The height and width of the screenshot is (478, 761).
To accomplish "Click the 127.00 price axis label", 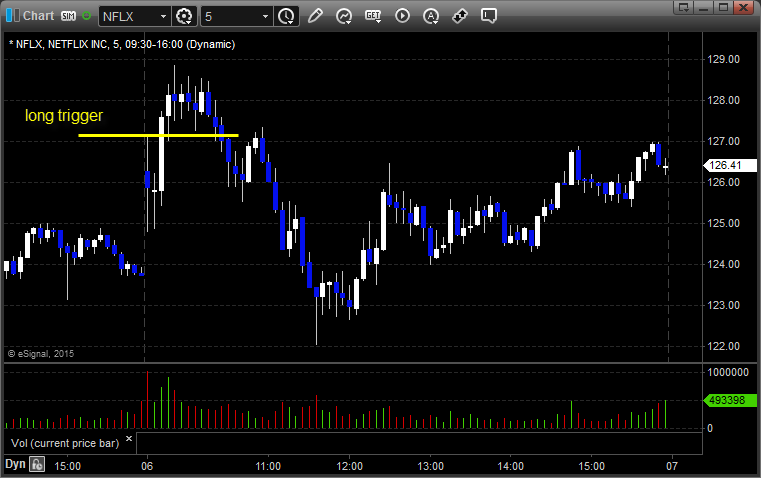I will coord(724,141).
